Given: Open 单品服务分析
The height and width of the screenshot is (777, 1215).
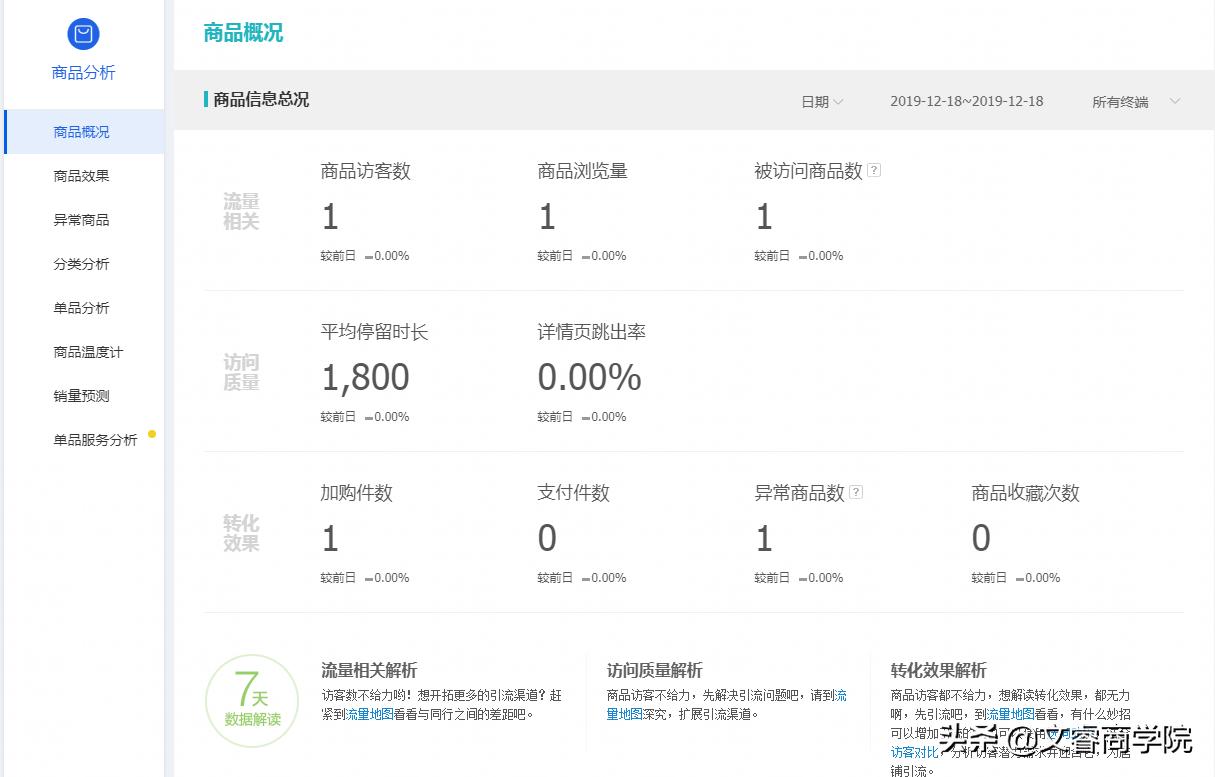Looking at the screenshot, I should pos(95,439).
